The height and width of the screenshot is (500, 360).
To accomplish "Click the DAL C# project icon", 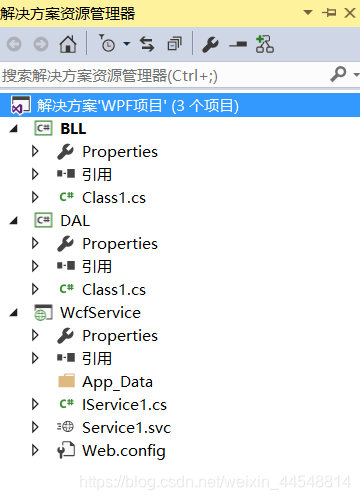I will click(x=43, y=220).
